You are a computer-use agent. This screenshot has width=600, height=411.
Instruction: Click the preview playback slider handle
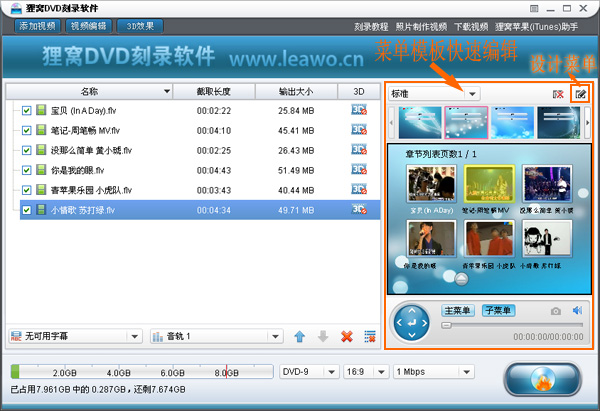(446, 325)
